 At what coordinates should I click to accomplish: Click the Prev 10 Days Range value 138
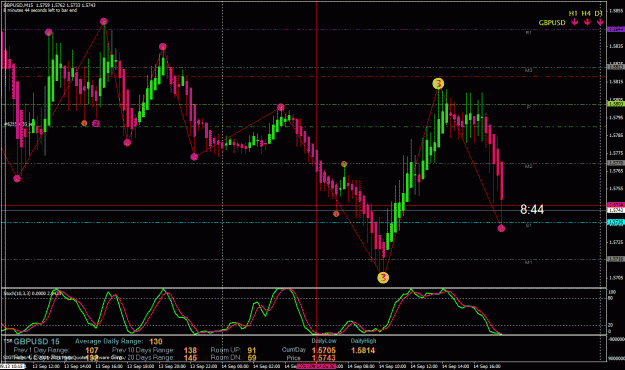[x=190, y=350]
